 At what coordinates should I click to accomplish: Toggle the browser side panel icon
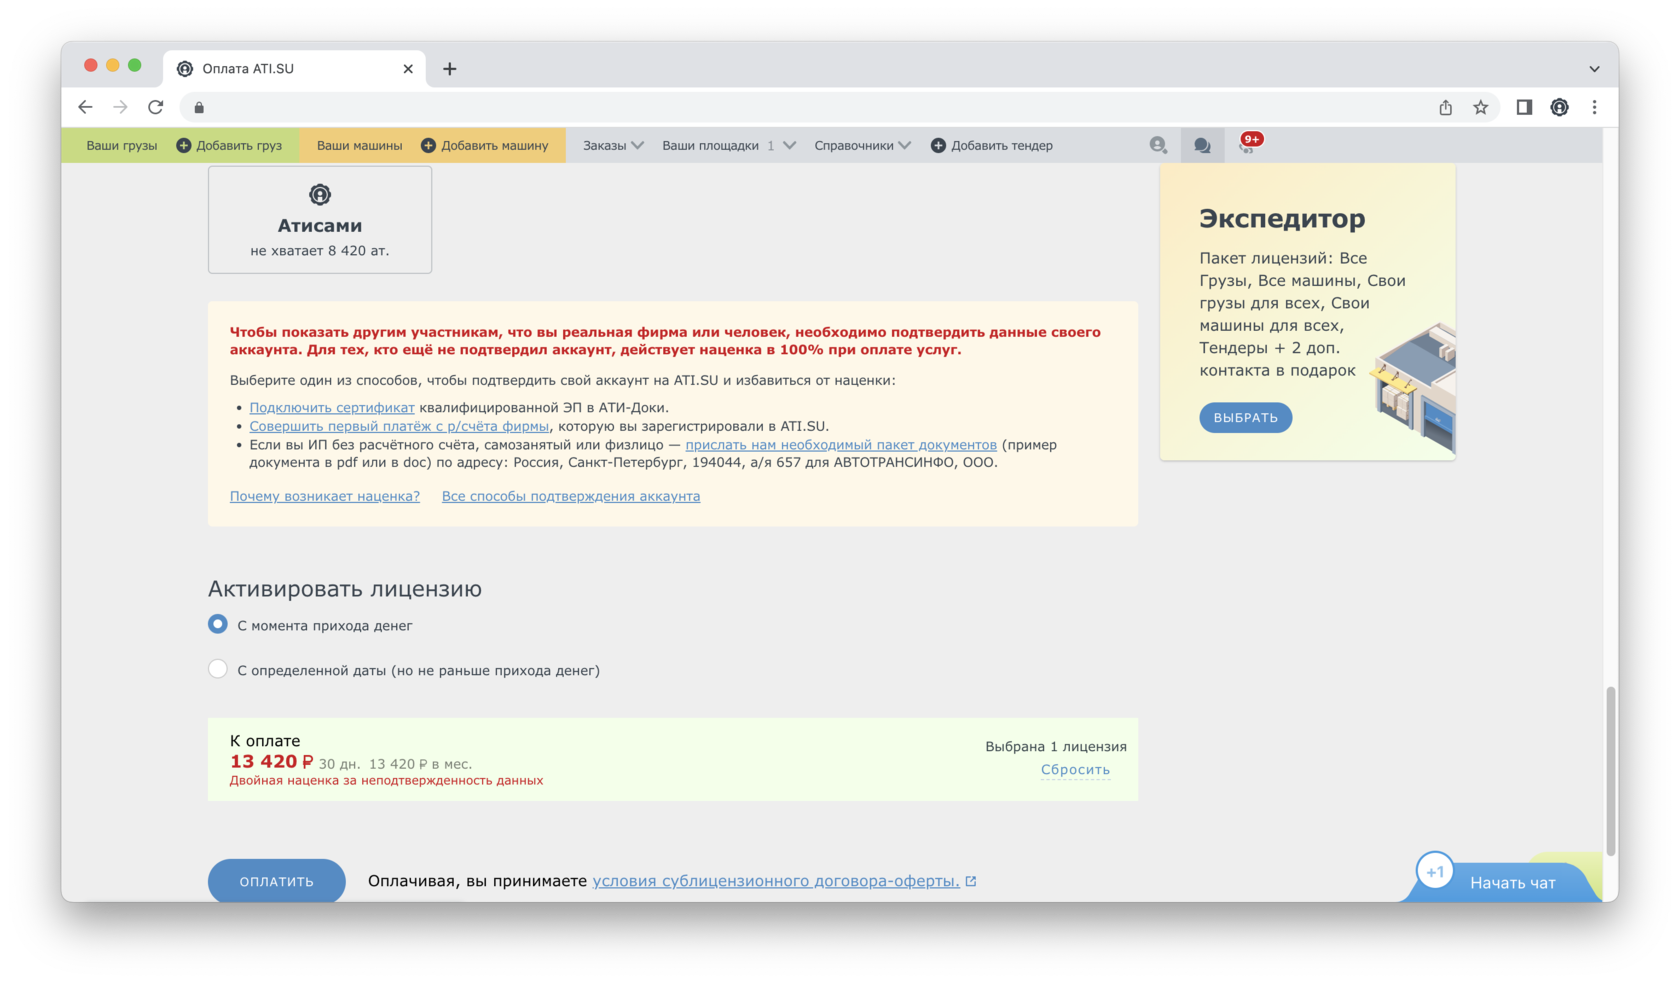[1524, 107]
